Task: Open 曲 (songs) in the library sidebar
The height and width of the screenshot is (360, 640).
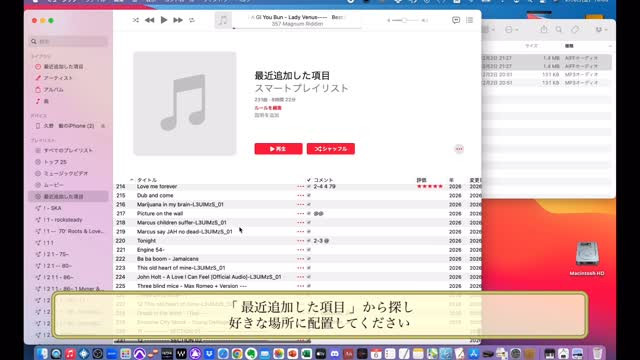Action: tap(46, 101)
